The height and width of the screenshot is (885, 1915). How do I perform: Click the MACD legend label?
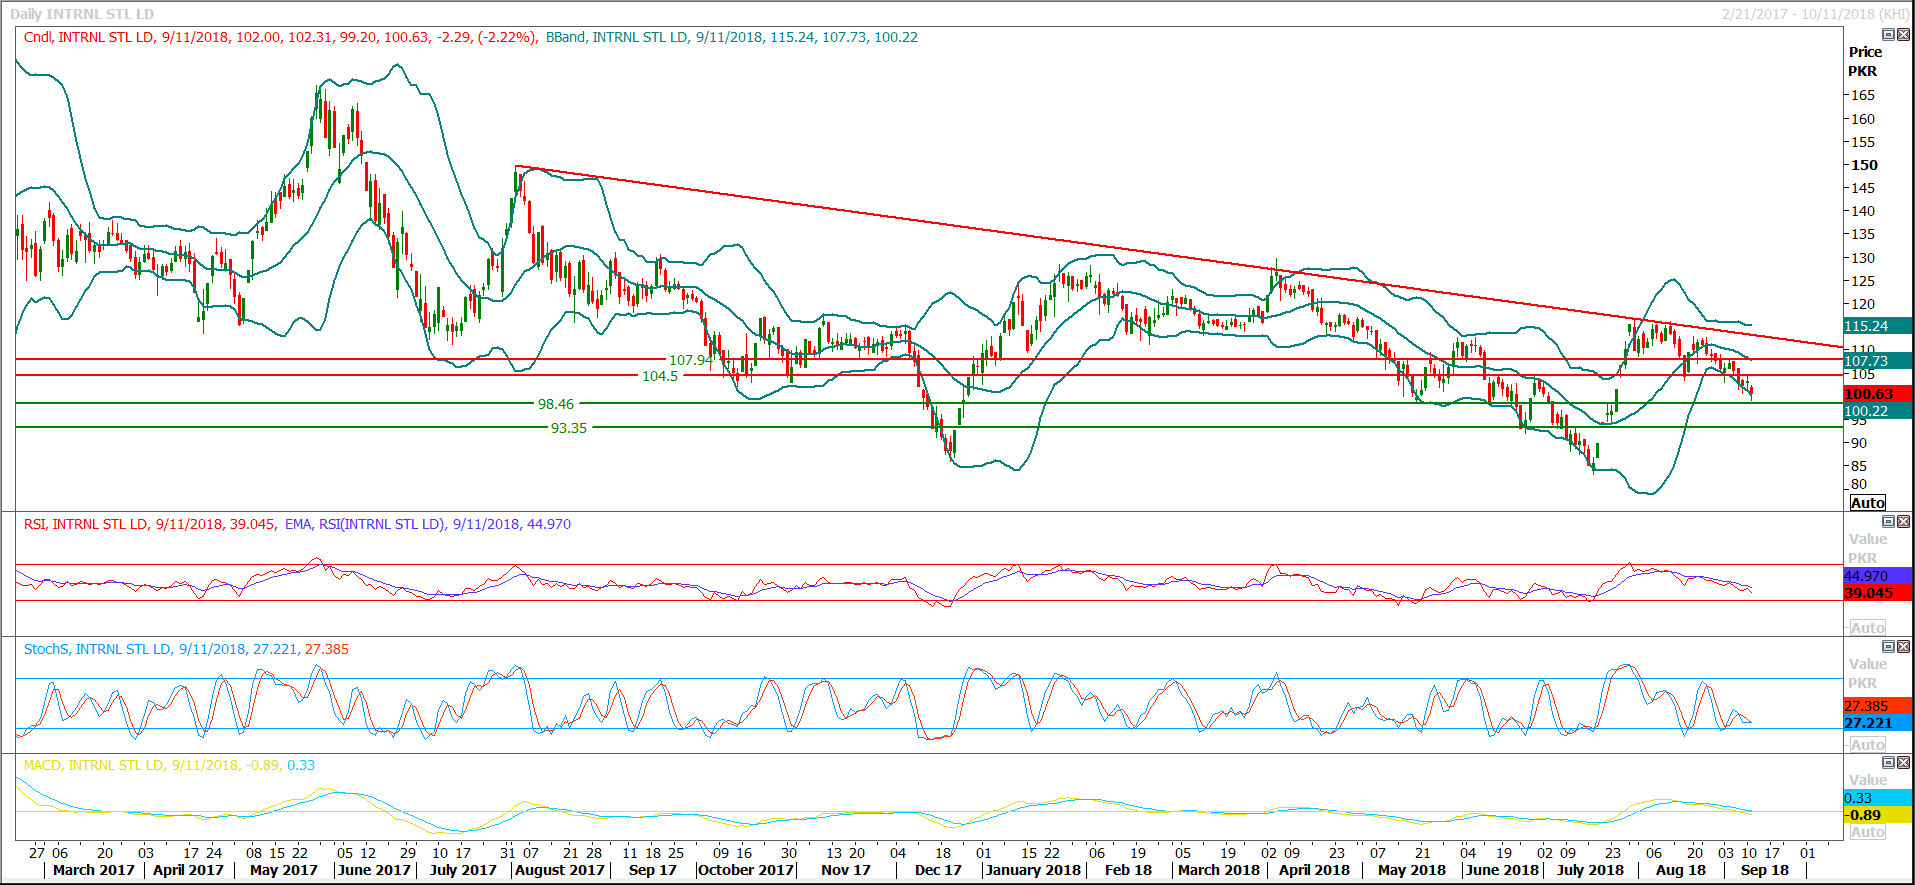tap(42, 765)
